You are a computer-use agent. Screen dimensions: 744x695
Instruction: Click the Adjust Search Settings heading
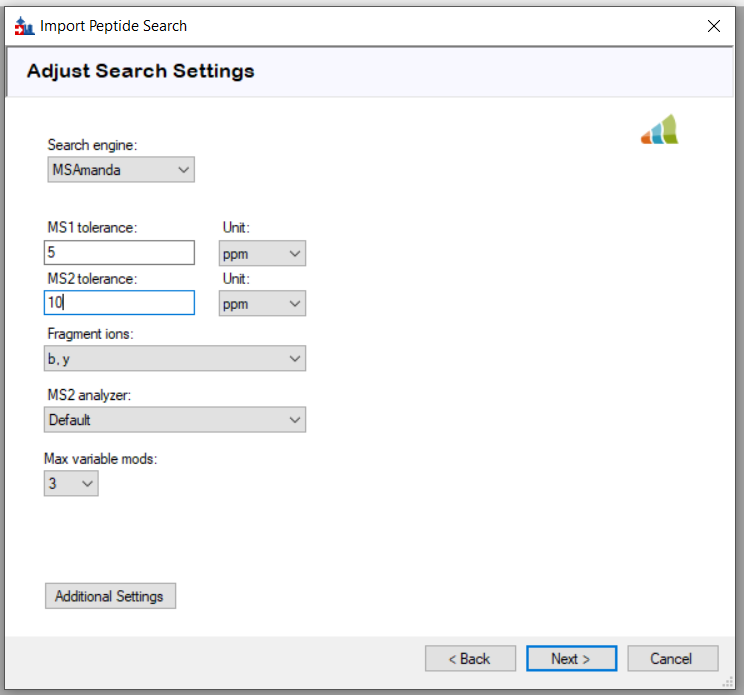(x=140, y=71)
